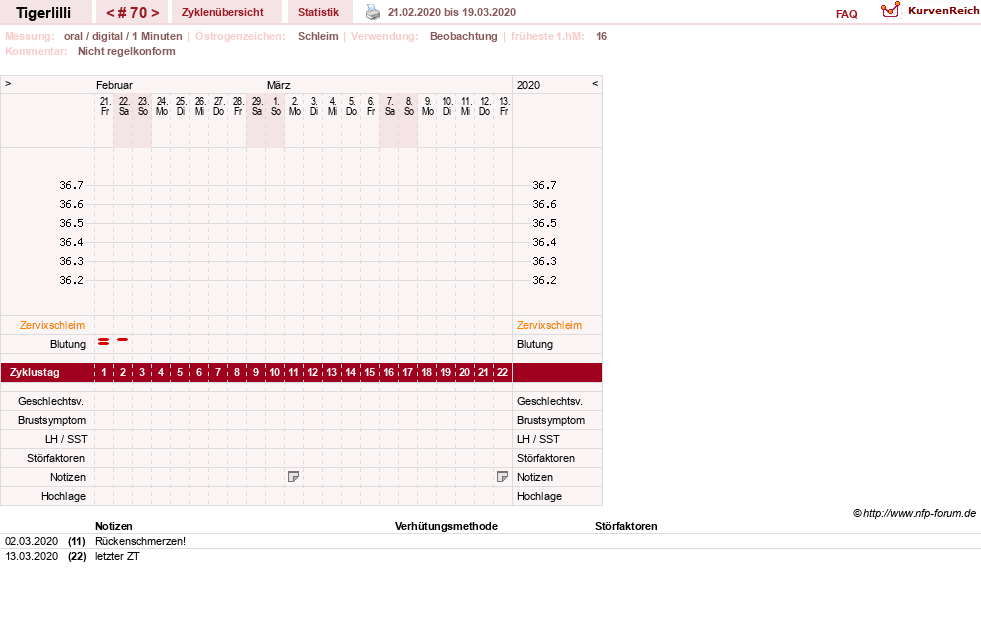The height and width of the screenshot is (625, 981).
Task: Open the Statistik tab
Action: click(x=318, y=12)
